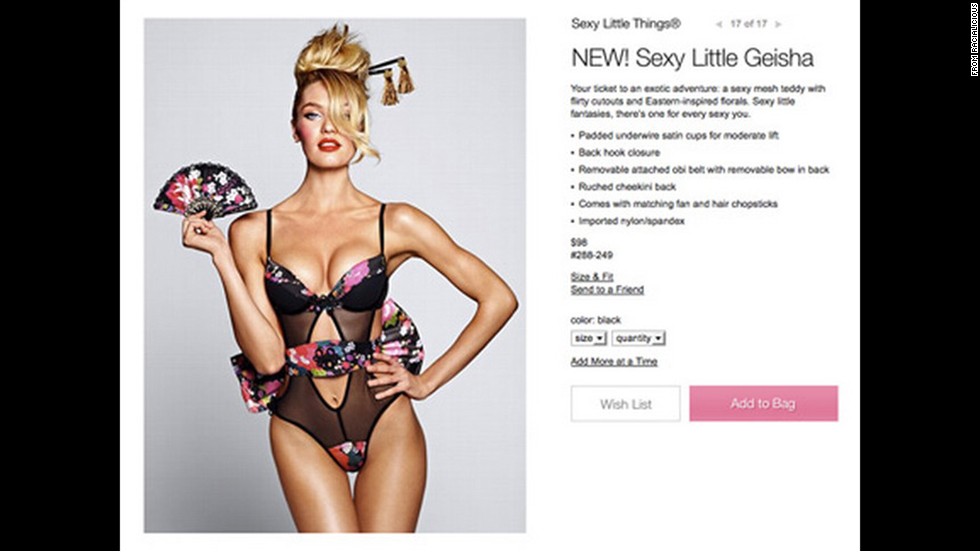Choose the Add More at a Time link
Viewport: 980px width, 552px height.
click(614, 361)
